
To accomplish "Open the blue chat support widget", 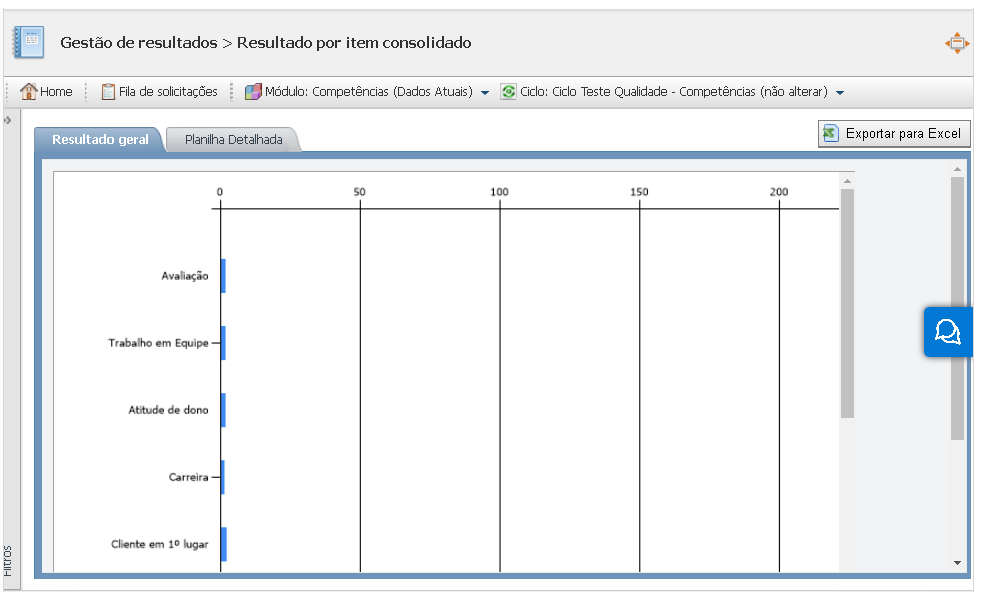I will pyautogui.click(x=947, y=331).
